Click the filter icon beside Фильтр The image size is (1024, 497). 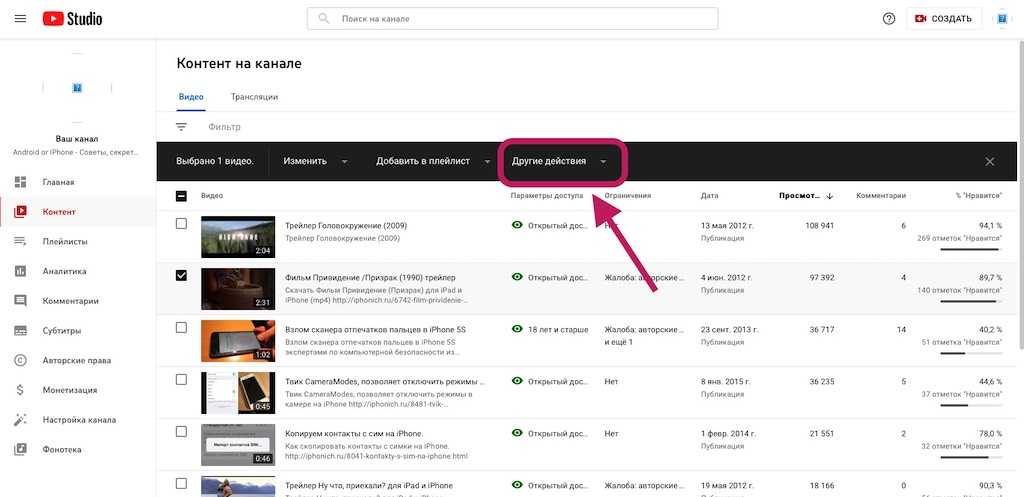[x=181, y=127]
